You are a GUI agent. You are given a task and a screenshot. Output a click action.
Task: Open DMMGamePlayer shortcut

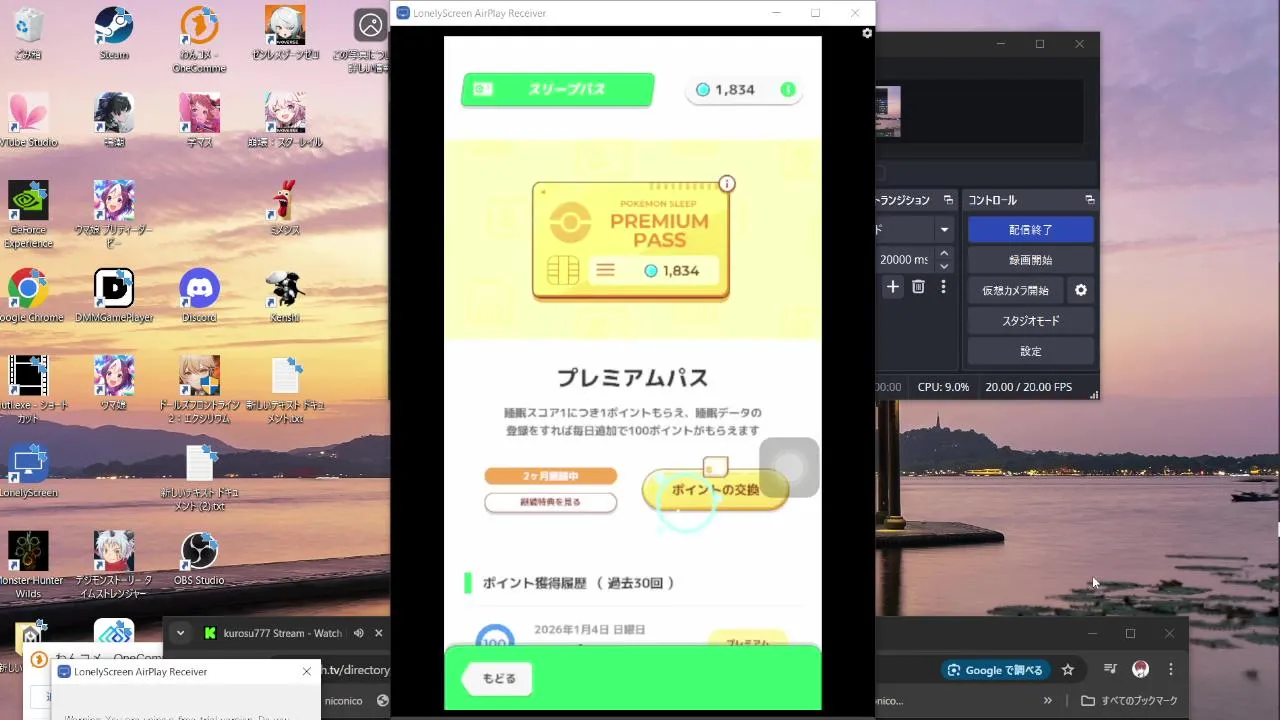(114, 295)
